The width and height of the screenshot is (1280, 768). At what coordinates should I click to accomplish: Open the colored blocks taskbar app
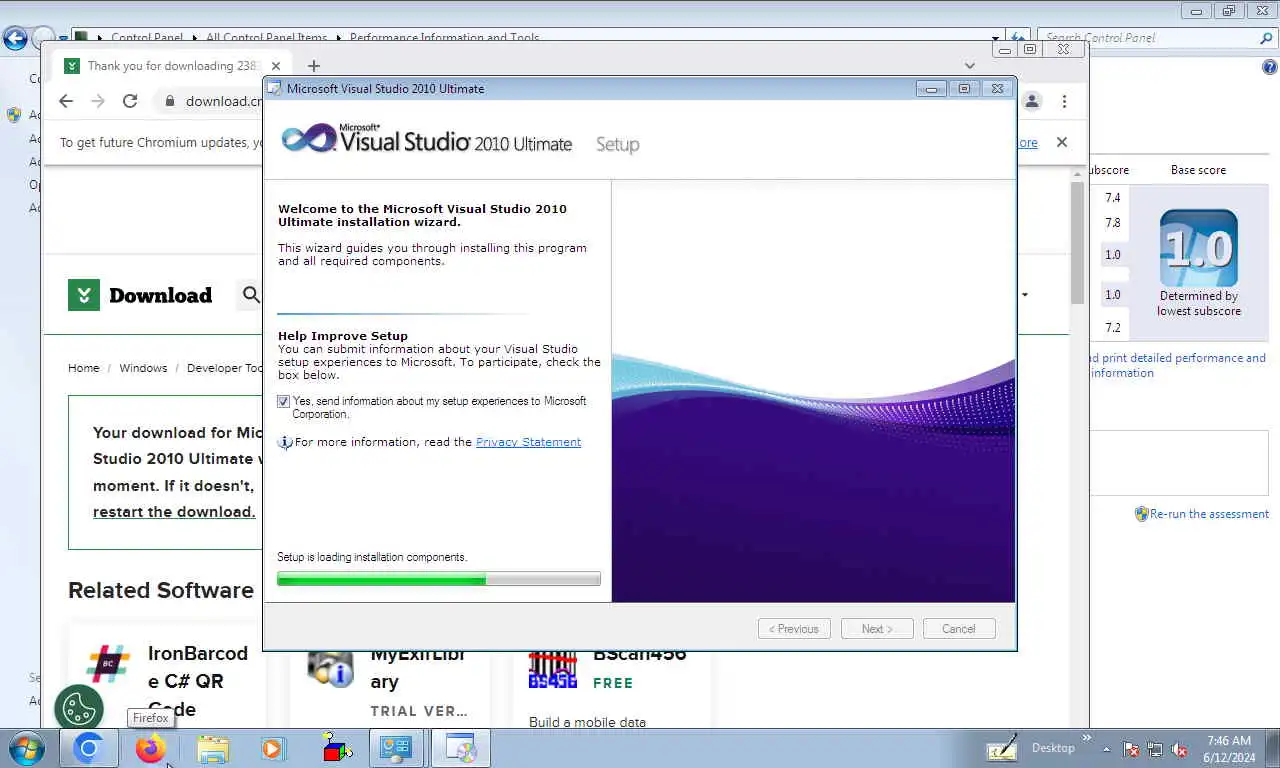coord(336,748)
